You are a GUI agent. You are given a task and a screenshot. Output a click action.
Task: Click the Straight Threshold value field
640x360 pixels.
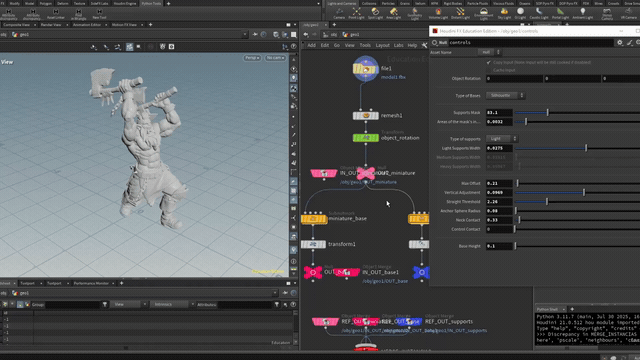pos(499,202)
